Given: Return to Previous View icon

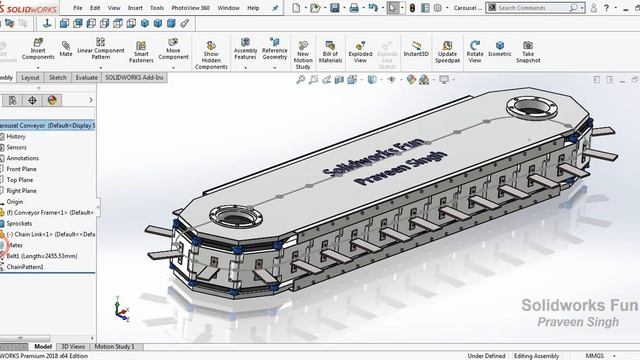Looking at the screenshot, I should tap(327, 80).
